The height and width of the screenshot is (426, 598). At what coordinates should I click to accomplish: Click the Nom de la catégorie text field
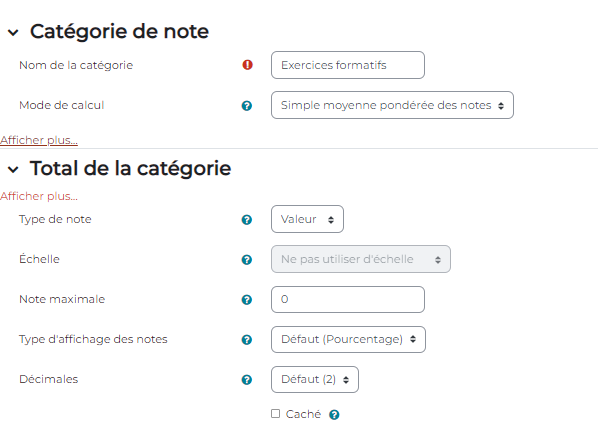348,65
